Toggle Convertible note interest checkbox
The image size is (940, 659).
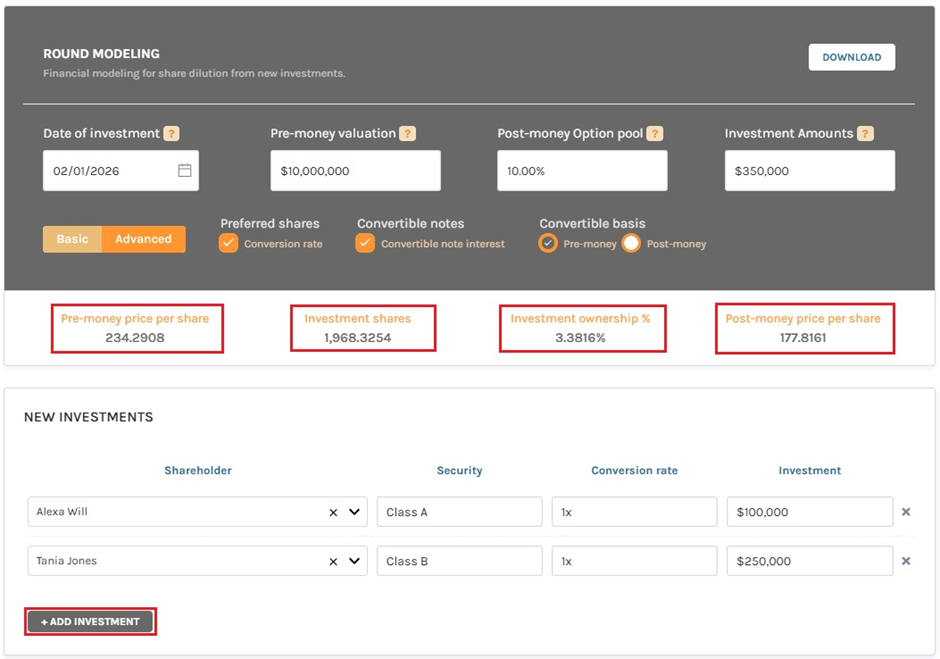click(365, 243)
